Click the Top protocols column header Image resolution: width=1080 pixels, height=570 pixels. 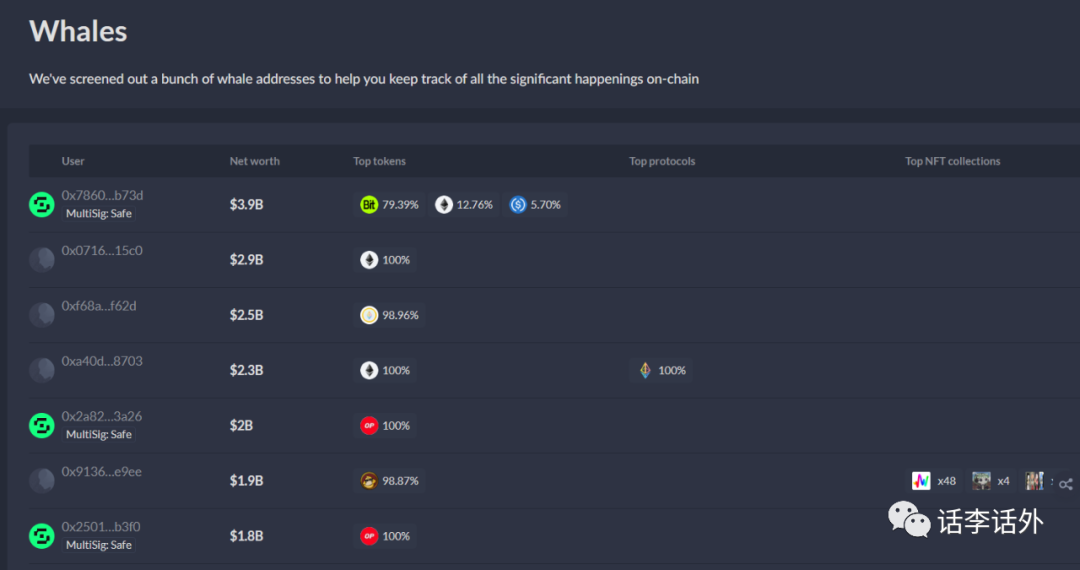coord(661,161)
